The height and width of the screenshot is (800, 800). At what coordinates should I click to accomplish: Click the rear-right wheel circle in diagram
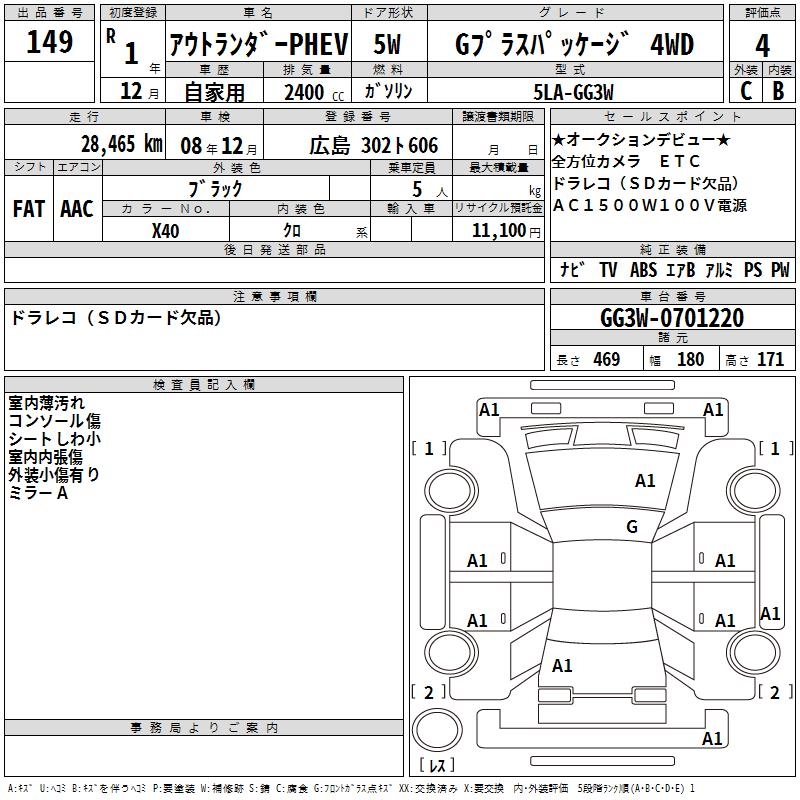pyautogui.click(x=753, y=653)
